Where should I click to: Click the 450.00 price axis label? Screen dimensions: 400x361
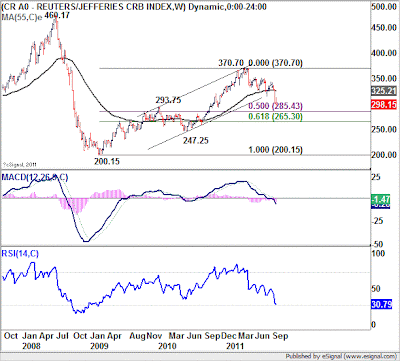pyautogui.click(x=384, y=28)
